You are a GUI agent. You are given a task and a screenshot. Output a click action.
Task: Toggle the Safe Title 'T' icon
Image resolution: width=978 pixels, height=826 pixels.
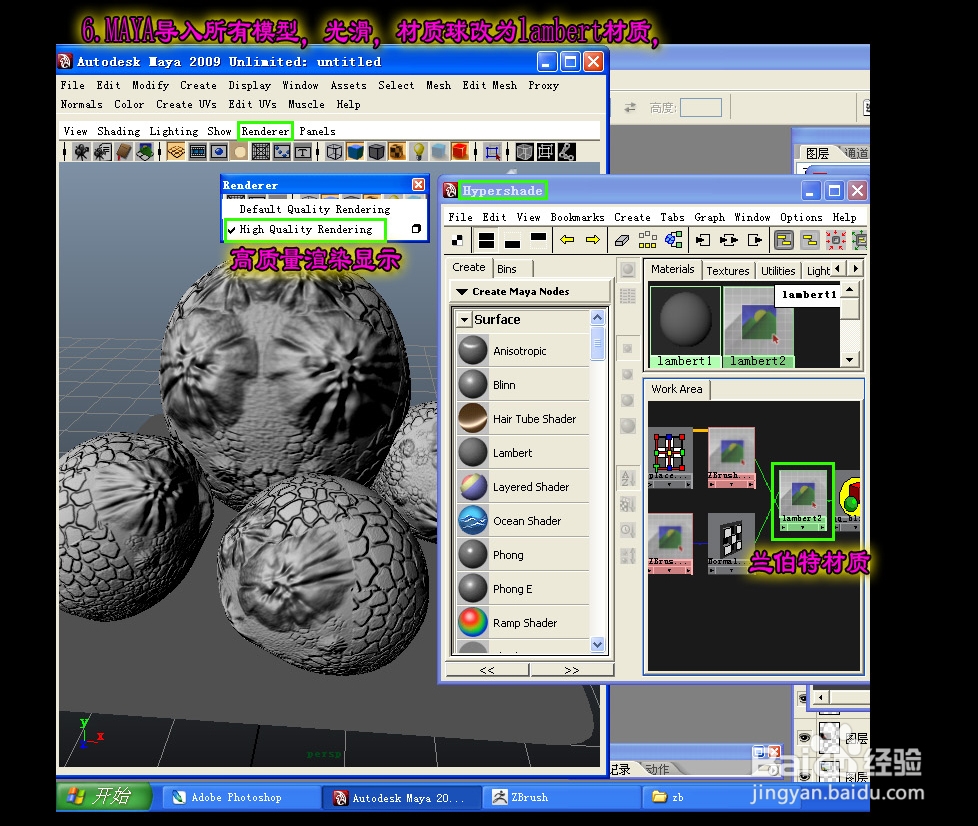303,152
